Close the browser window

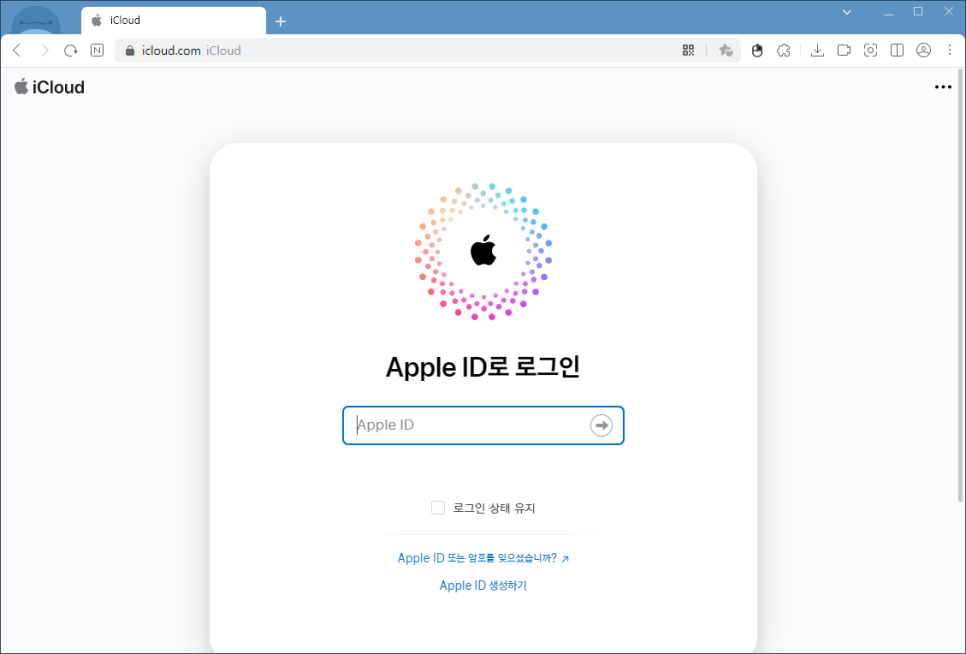pyautogui.click(x=949, y=12)
